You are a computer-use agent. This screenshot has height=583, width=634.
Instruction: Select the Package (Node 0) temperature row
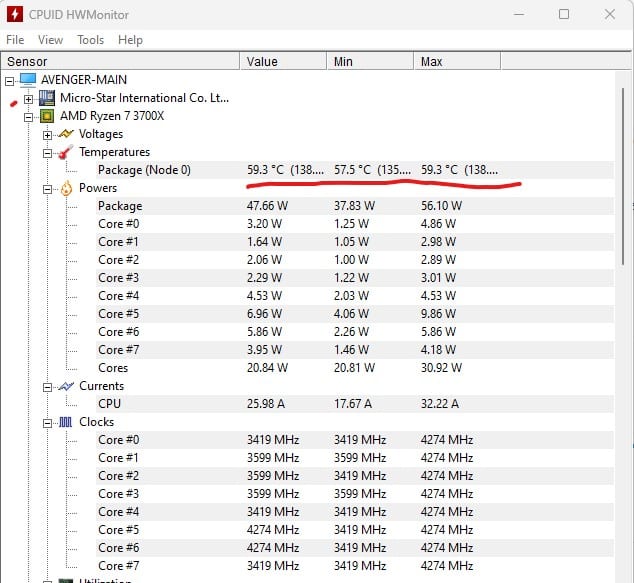(144, 170)
